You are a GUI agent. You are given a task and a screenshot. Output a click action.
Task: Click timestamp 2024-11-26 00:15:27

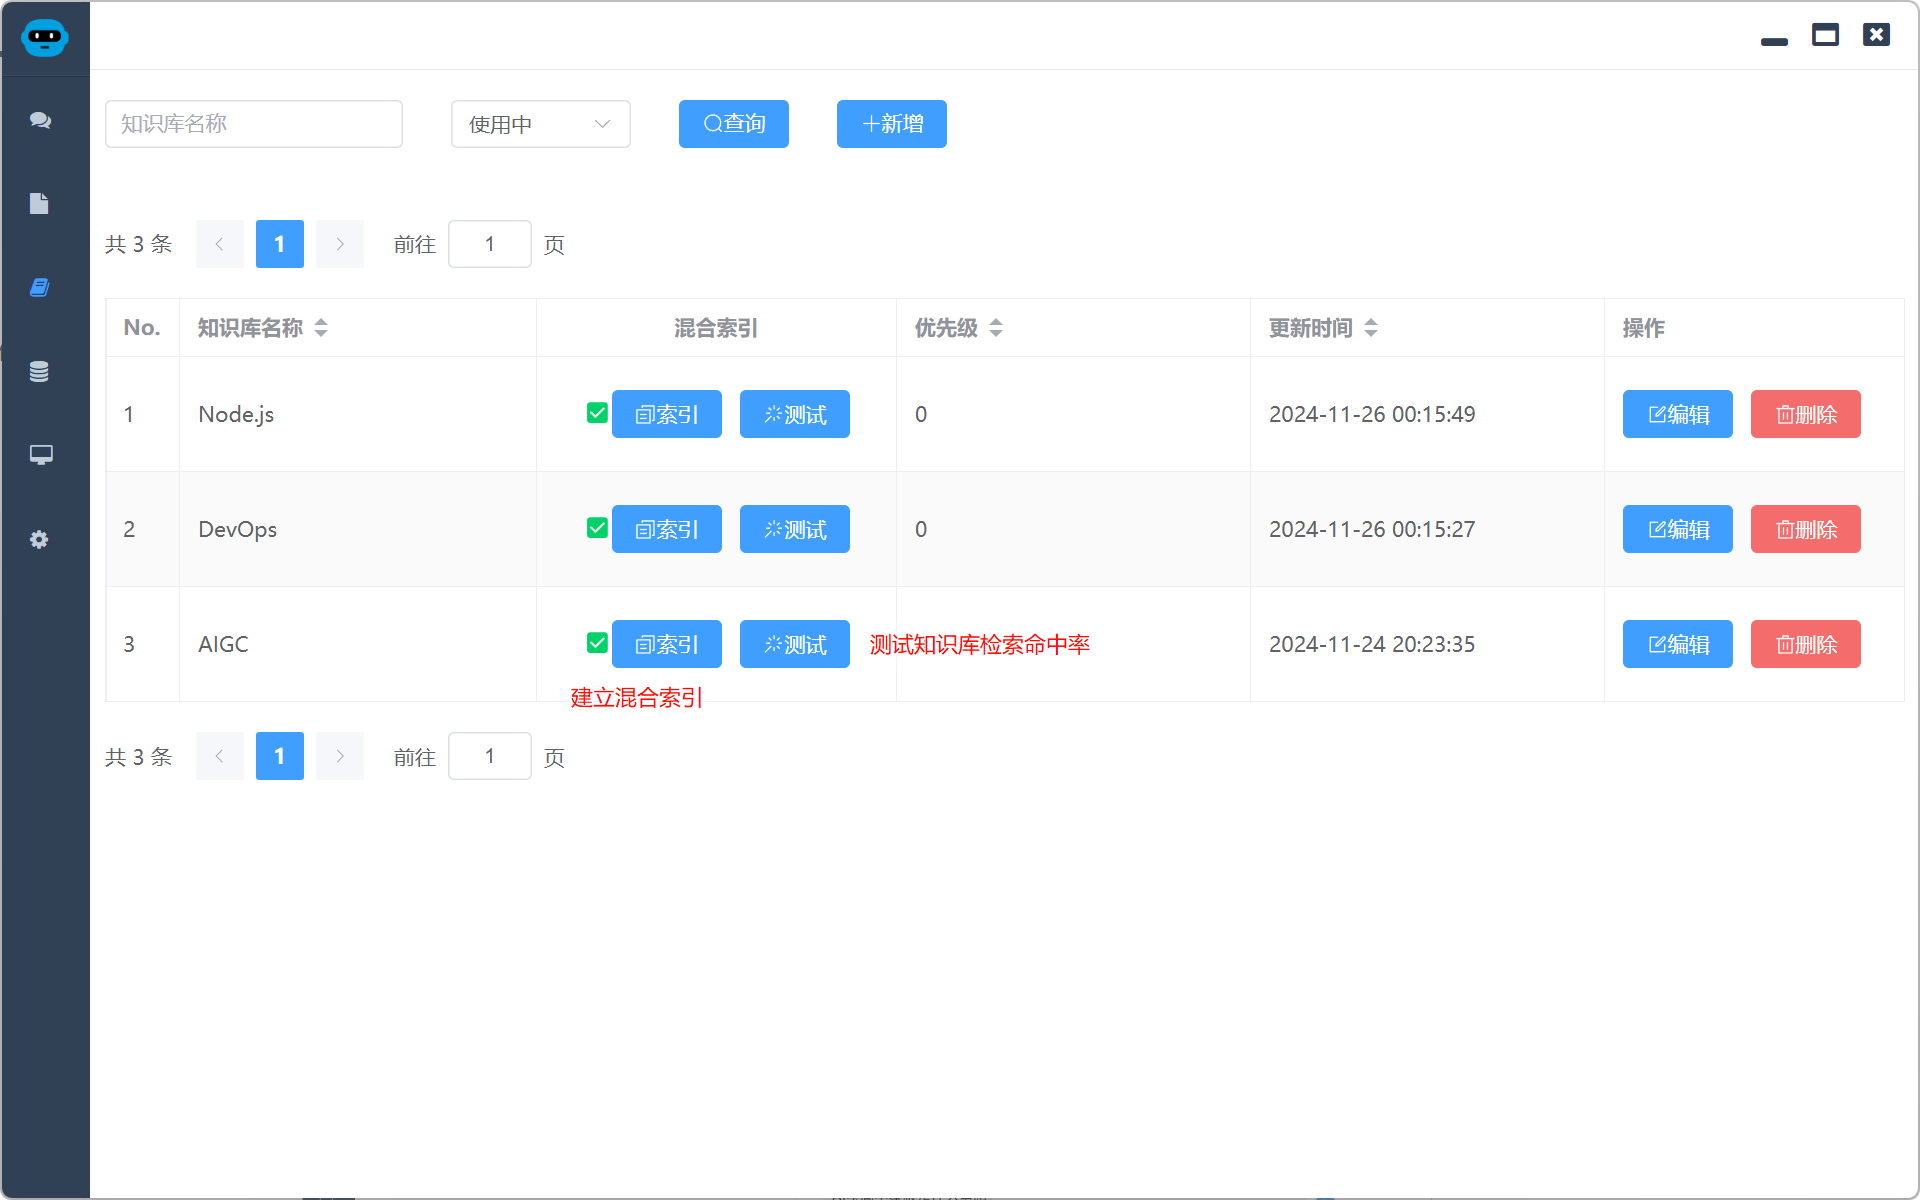[x=1372, y=529]
